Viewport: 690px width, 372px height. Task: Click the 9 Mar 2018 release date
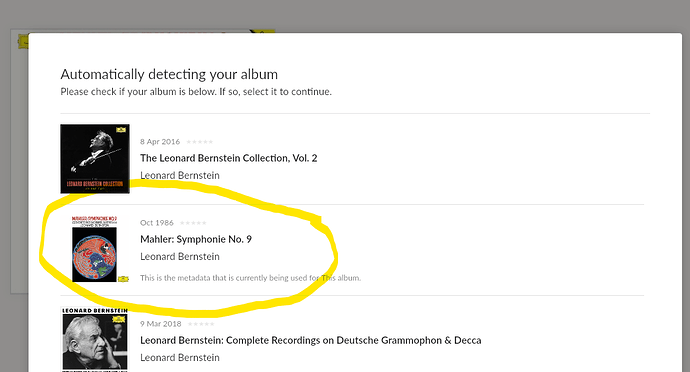point(161,324)
